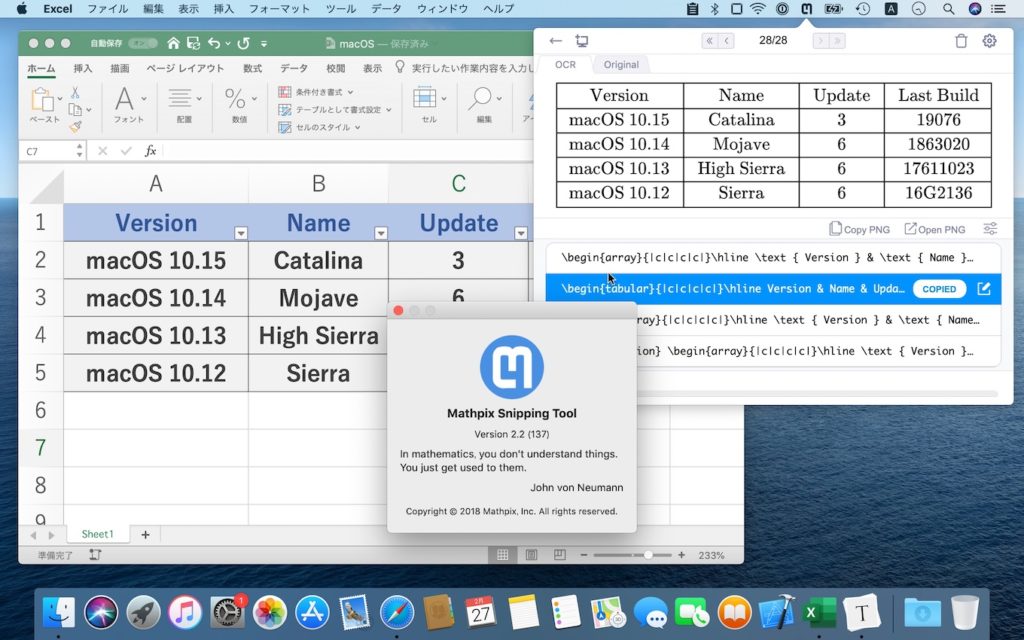The image size is (1024, 640).
Task: Open the Version column filter dropdown
Action: pyautogui.click(x=240, y=232)
